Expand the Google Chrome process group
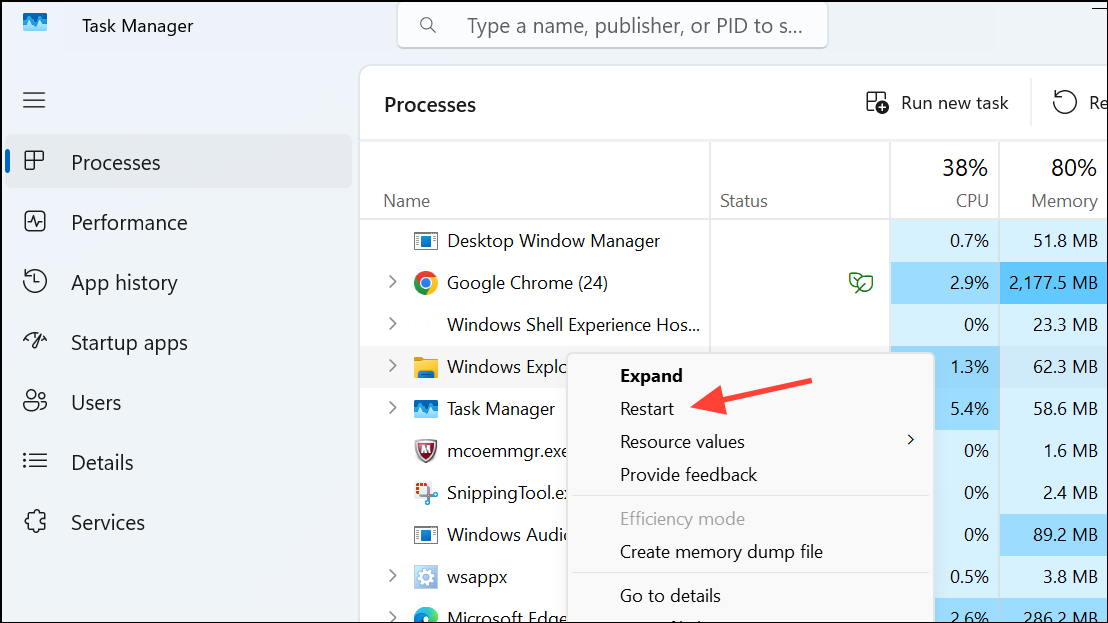1108x623 pixels. (x=391, y=282)
